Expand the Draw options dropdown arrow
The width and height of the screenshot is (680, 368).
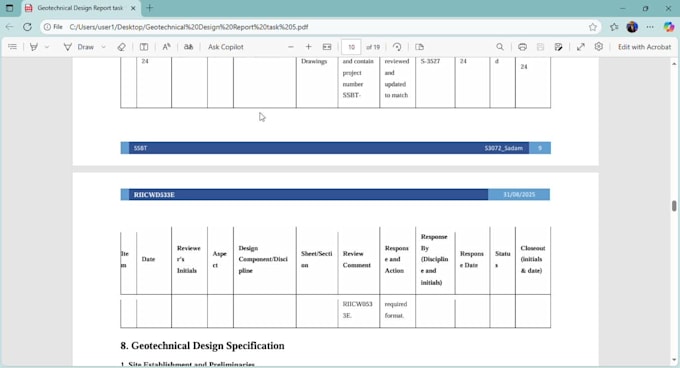pos(103,47)
